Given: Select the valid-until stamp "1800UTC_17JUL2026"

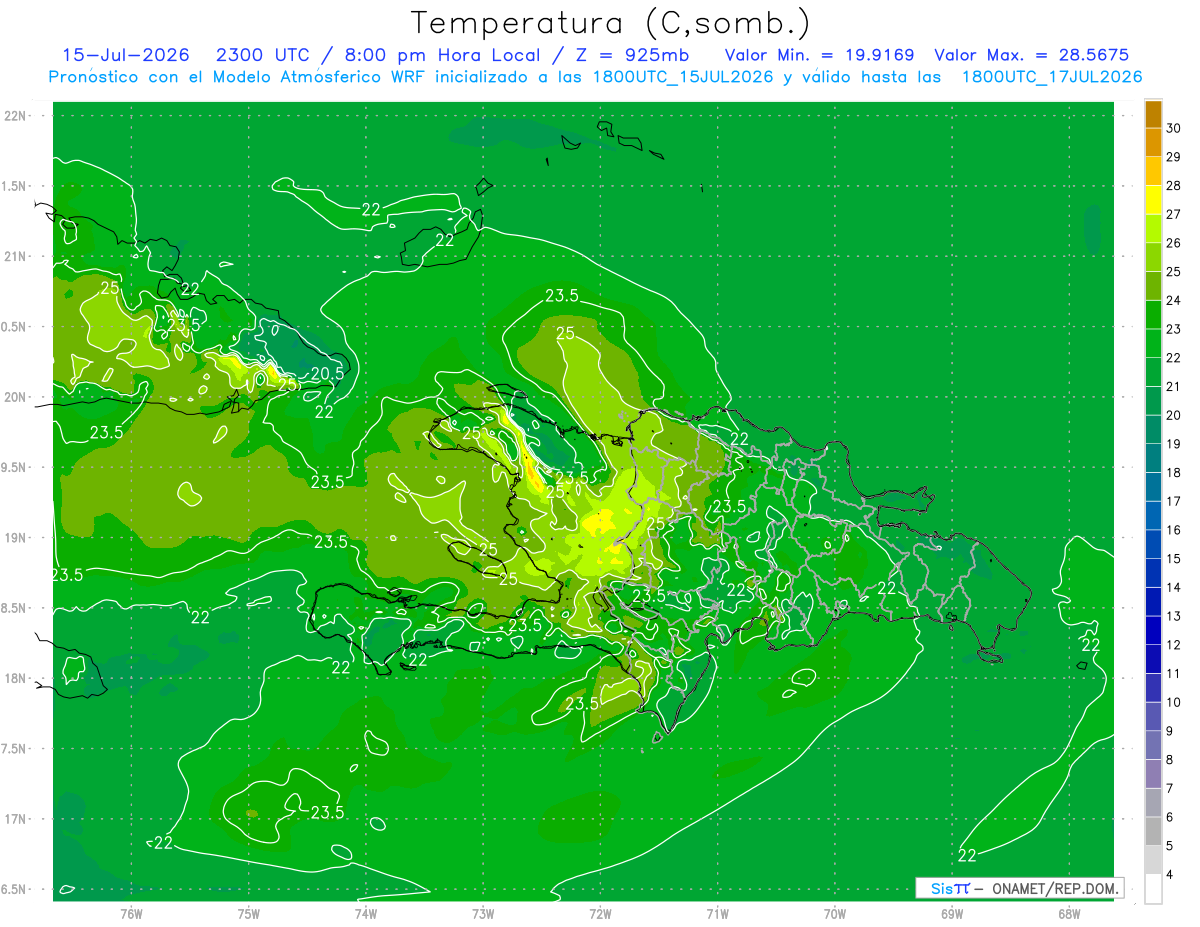Looking at the screenshot, I should coord(1051,77).
